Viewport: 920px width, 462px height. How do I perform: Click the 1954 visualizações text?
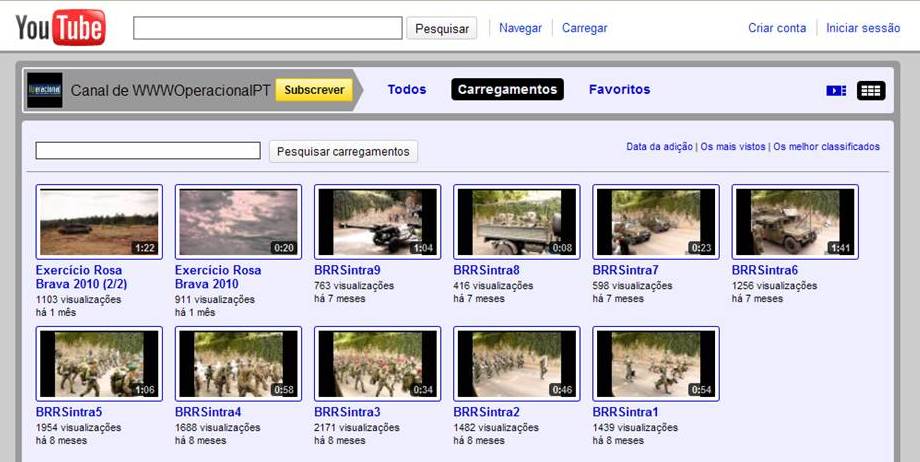click(x=79, y=427)
